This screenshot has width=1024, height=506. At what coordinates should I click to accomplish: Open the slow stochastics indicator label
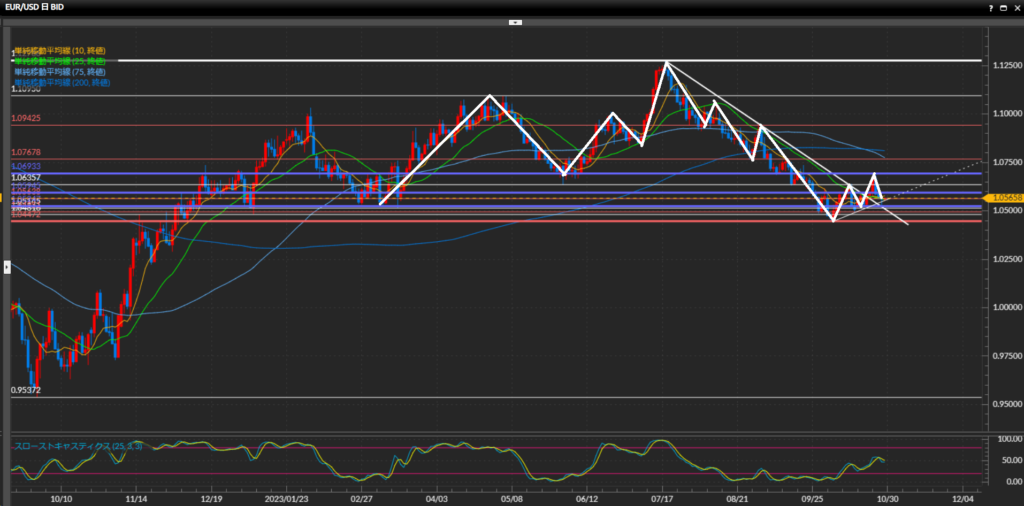click(77, 446)
